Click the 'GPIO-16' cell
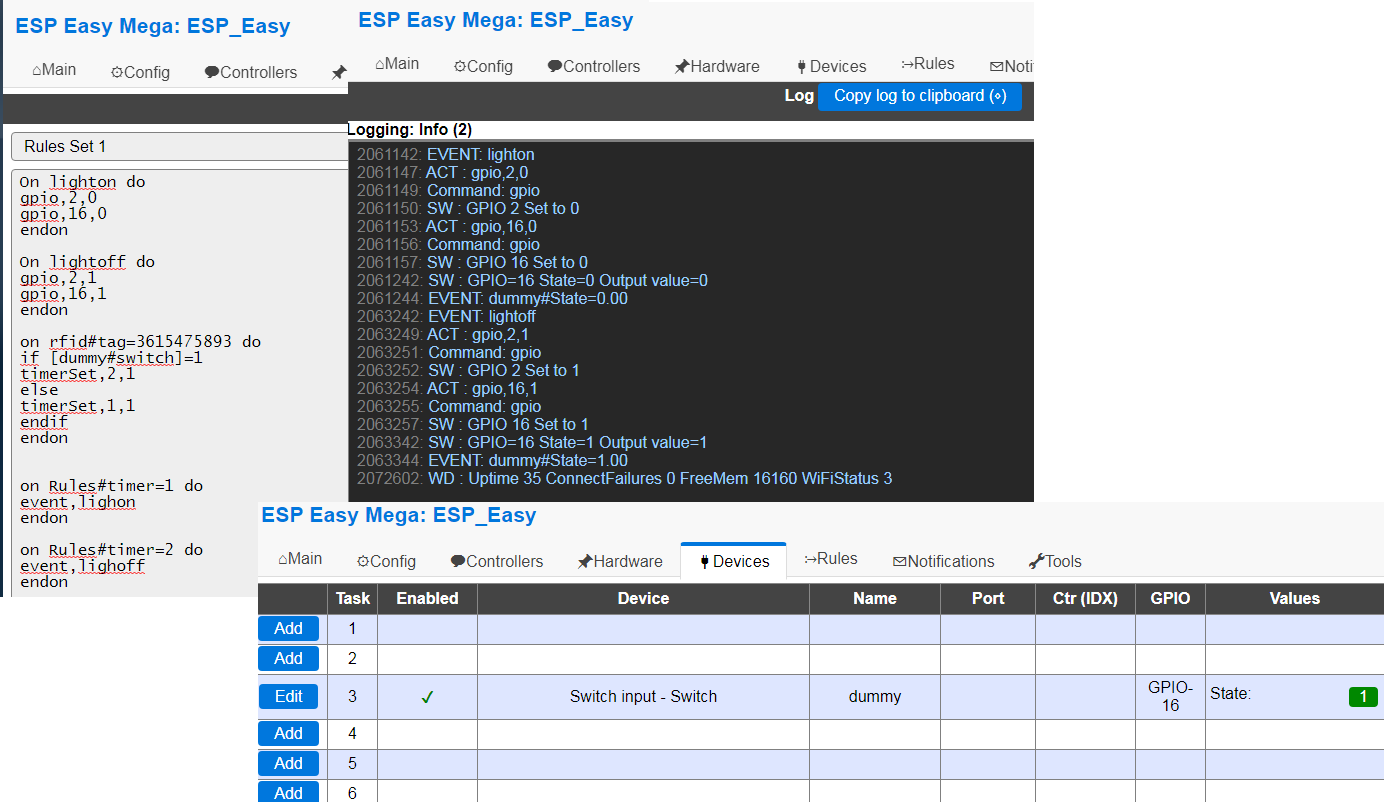 pyautogui.click(x=1170, y=696)
